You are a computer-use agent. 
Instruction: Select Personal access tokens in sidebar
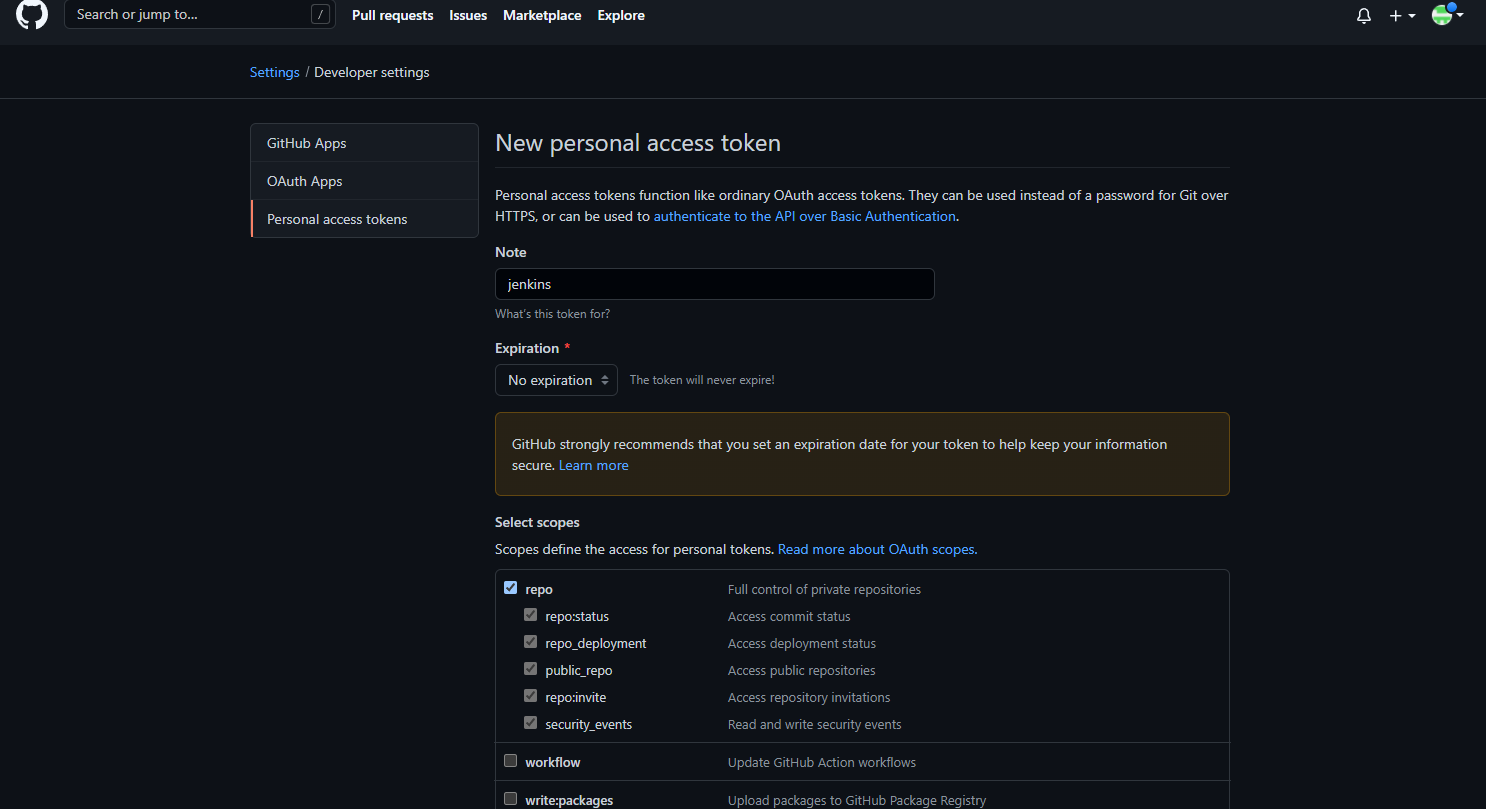click(x=365, y=219)
